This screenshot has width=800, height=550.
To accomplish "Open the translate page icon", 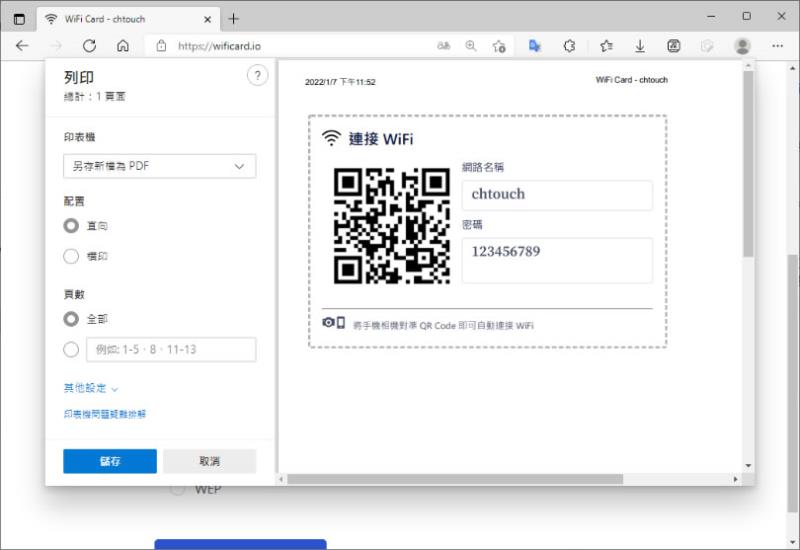I will pos(534,46).
